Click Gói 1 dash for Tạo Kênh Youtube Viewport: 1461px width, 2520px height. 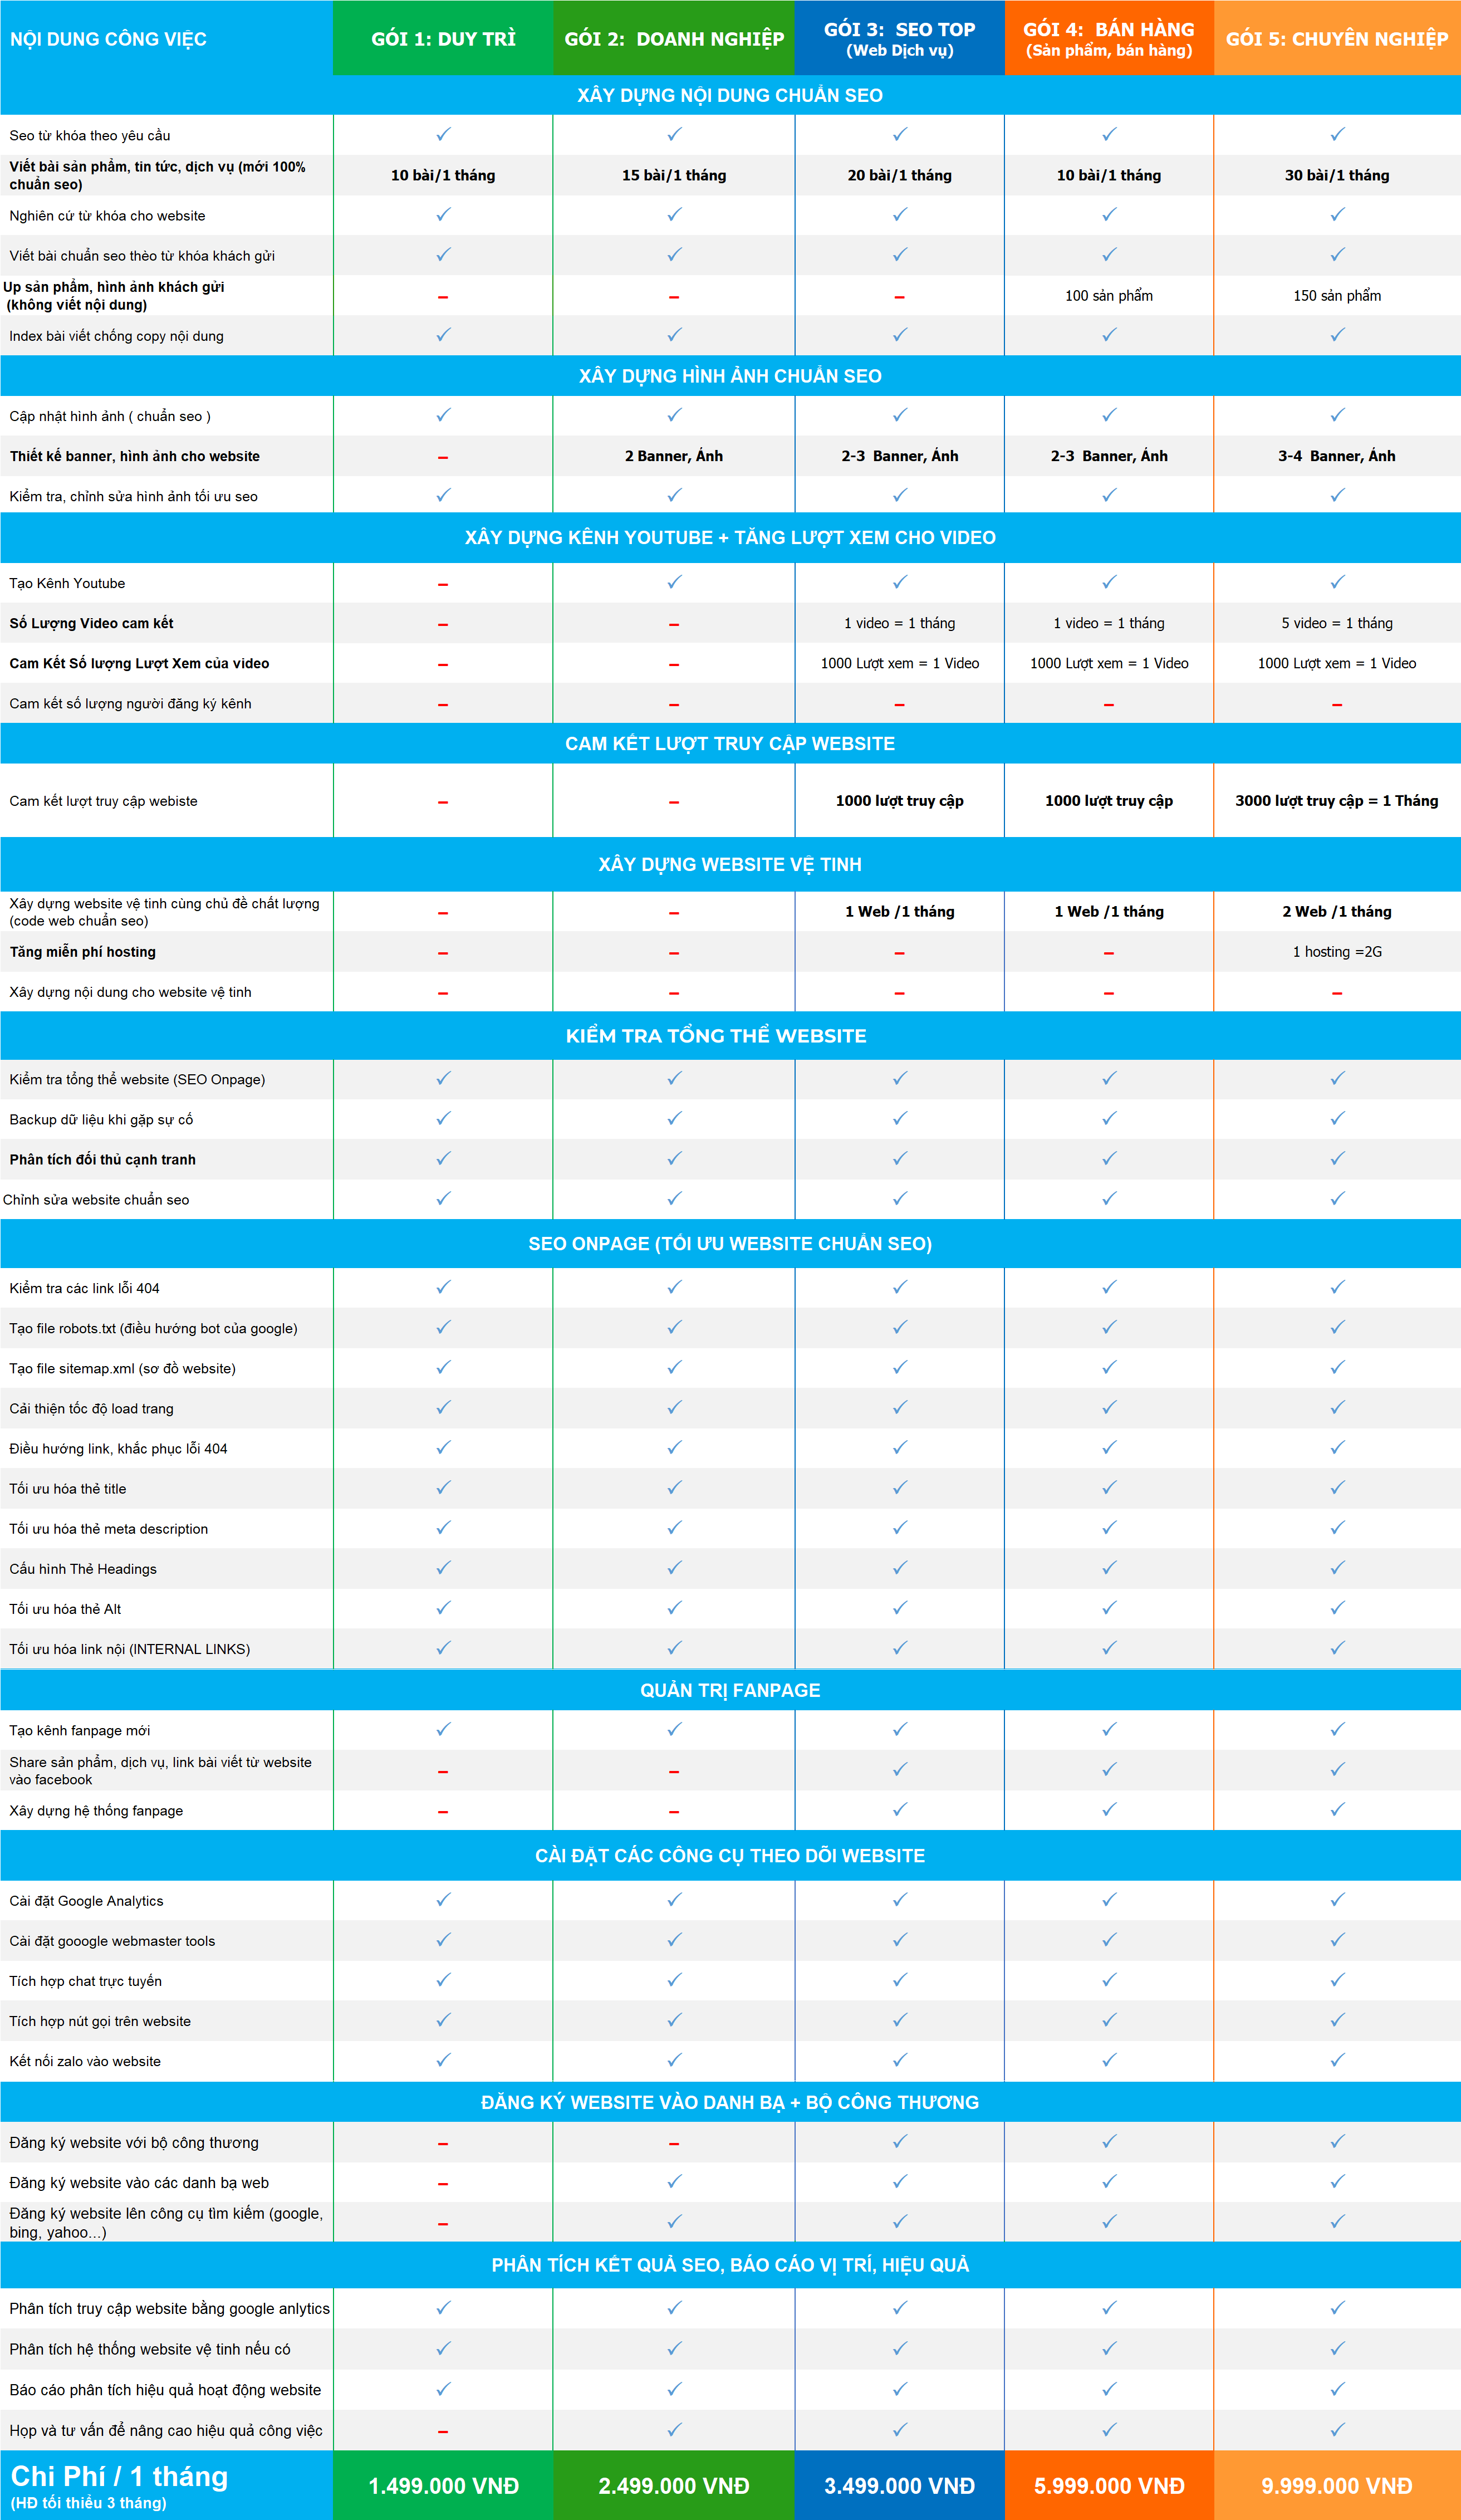[x=443, y=584]
